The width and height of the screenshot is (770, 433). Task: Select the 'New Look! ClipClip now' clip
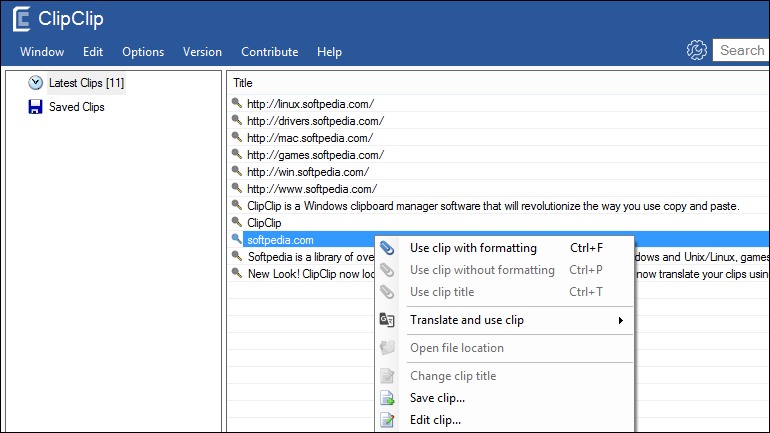[310, 273]
